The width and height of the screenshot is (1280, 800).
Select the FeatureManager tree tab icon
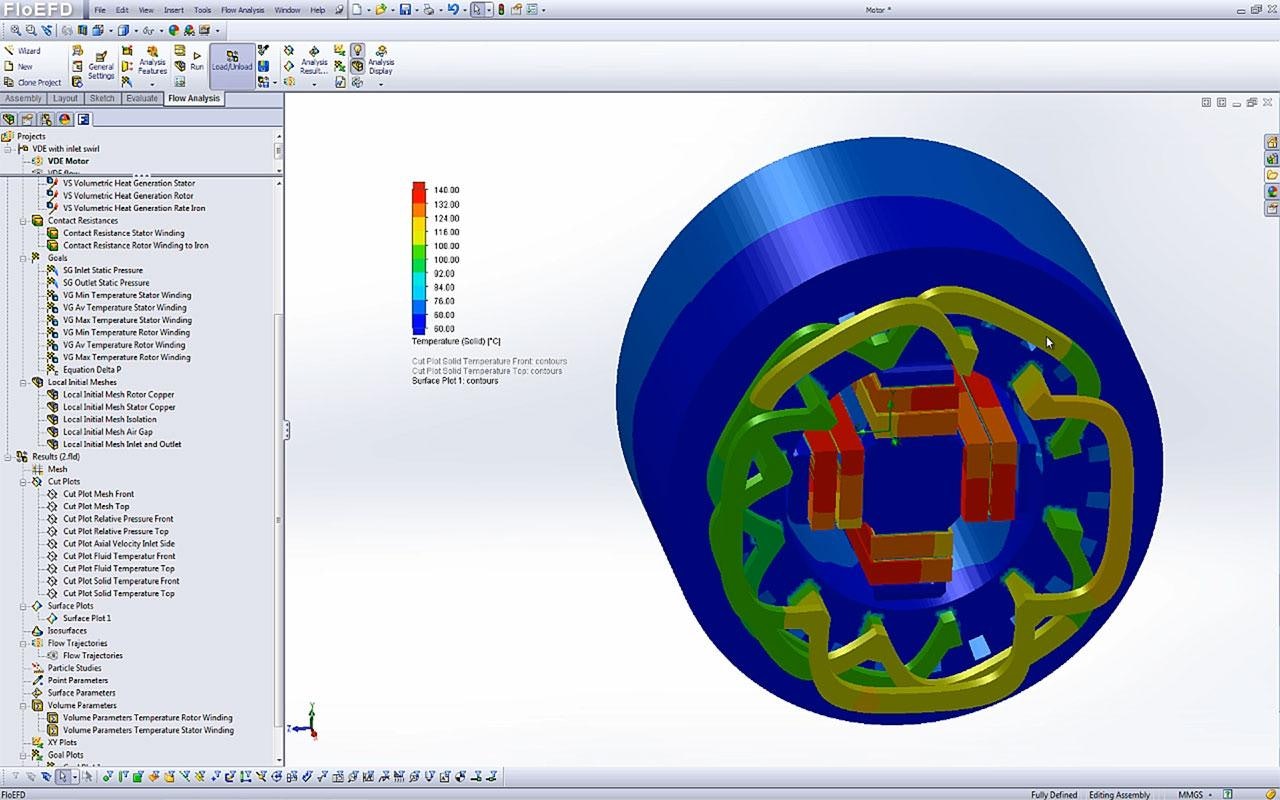10,119
